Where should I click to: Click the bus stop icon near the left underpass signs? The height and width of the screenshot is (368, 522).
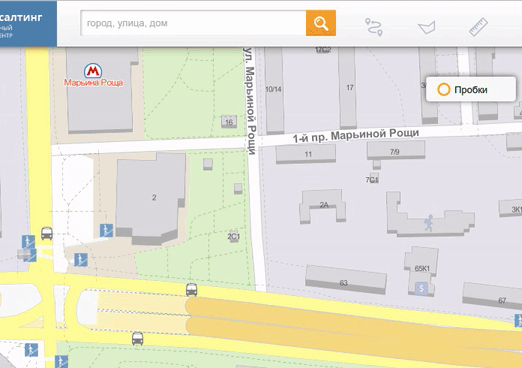click(x=47, y=233)
